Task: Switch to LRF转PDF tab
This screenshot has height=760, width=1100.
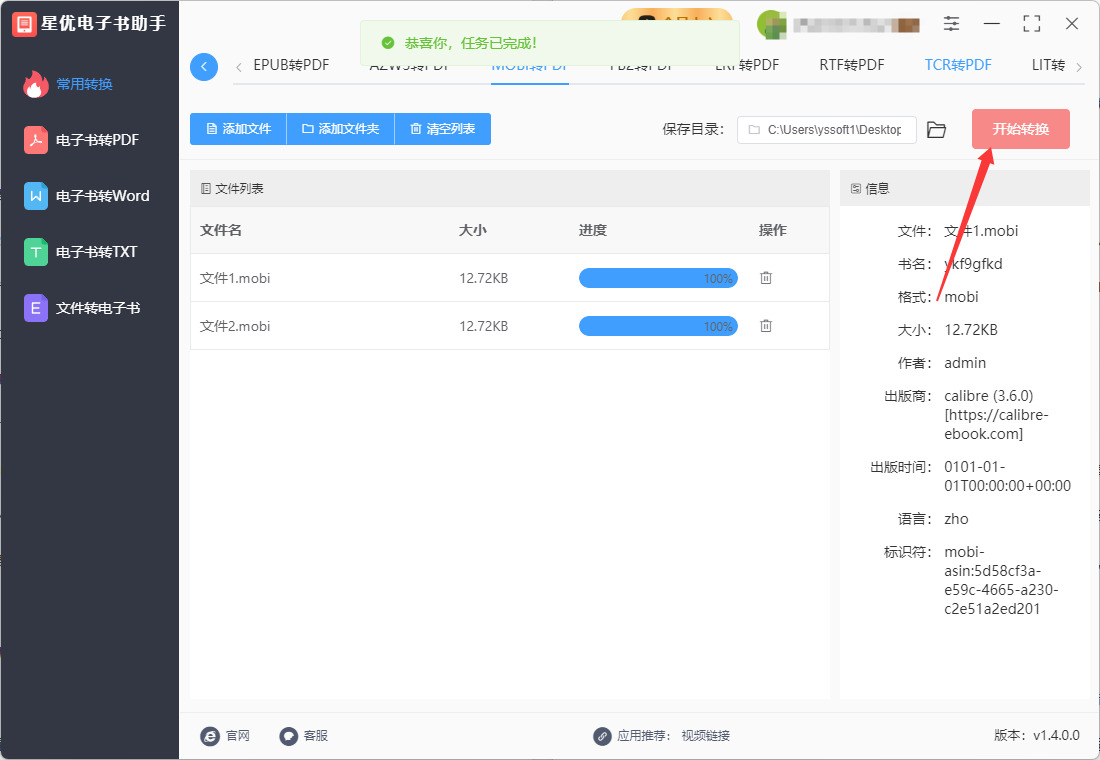Action: coord(747,65)
